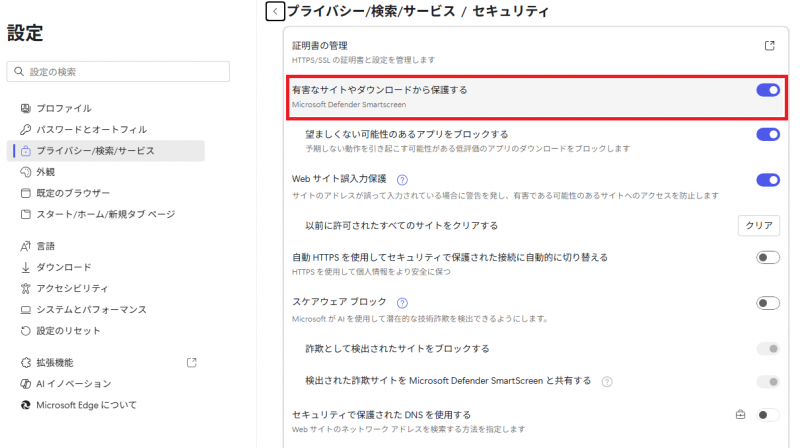Toggle 有害なサイトやダウンロードから保護する switch

coord(767,90)
